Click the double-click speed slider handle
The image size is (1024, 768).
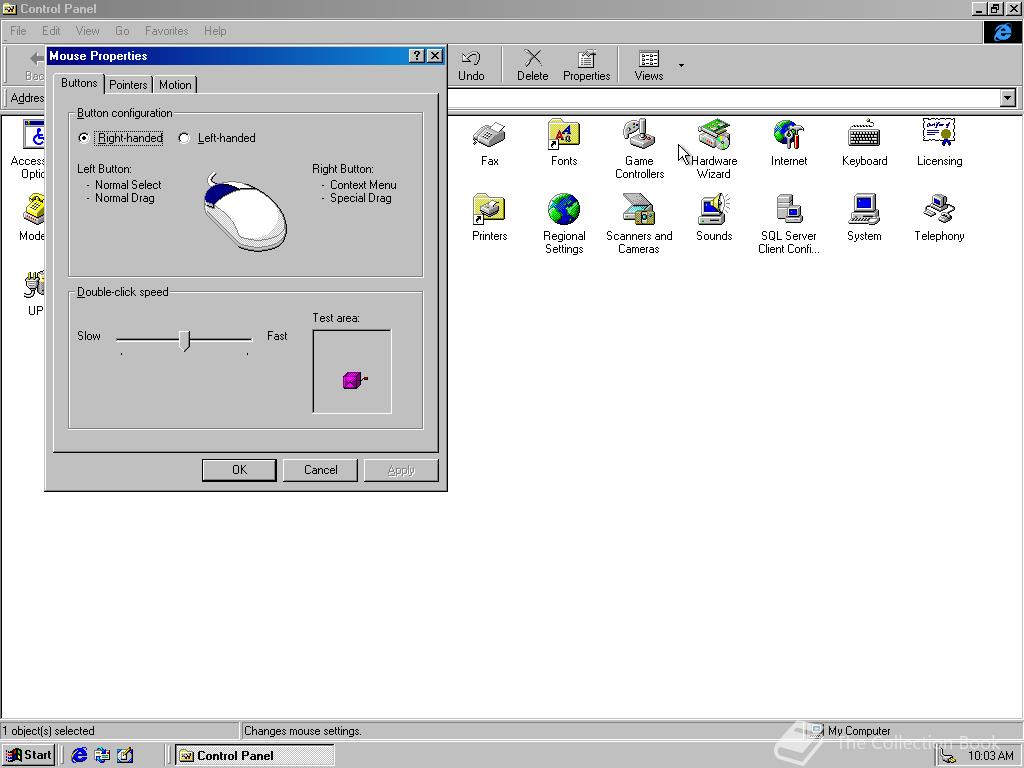point(184,340)
